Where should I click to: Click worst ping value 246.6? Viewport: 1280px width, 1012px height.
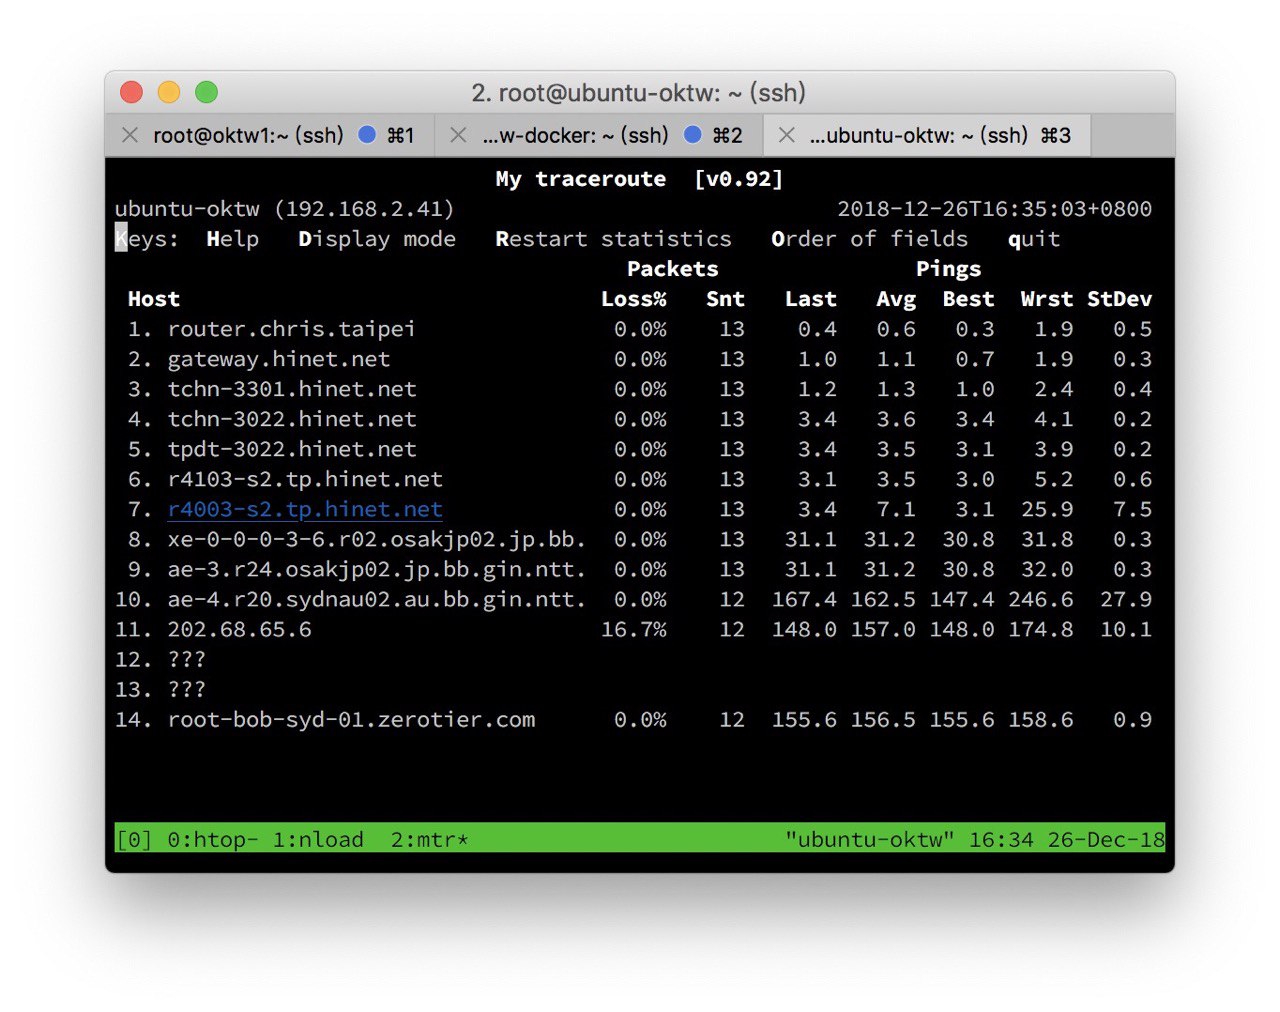tap(1041, 600)
